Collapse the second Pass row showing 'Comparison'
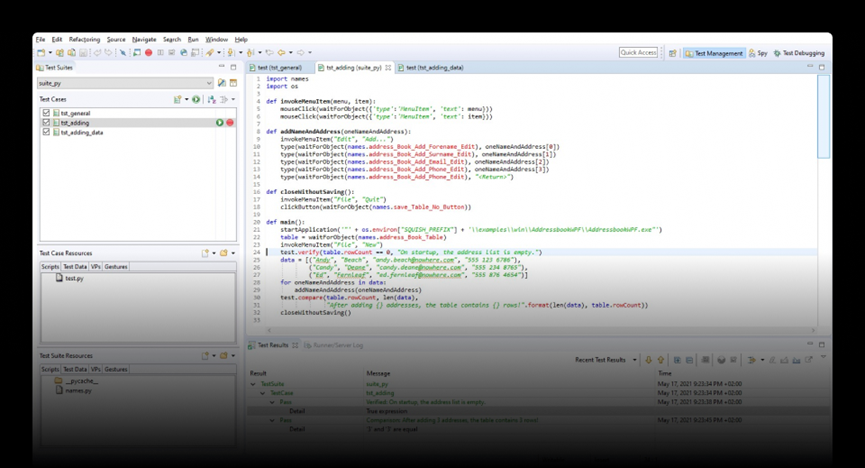Image resolution: width=865 pixels, height=468 pixels. [272, 421]
